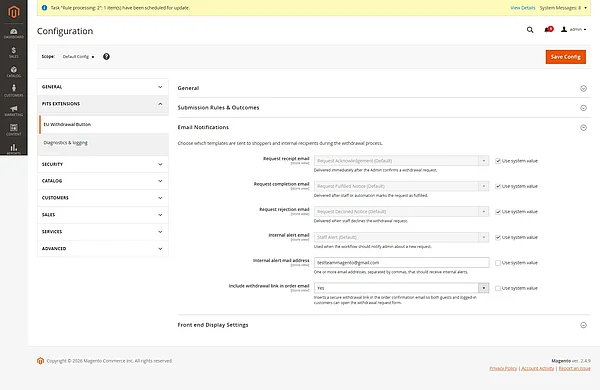600x390 pixels.
Task: Expand System Messages dropdown
Action: coord(563,8)
